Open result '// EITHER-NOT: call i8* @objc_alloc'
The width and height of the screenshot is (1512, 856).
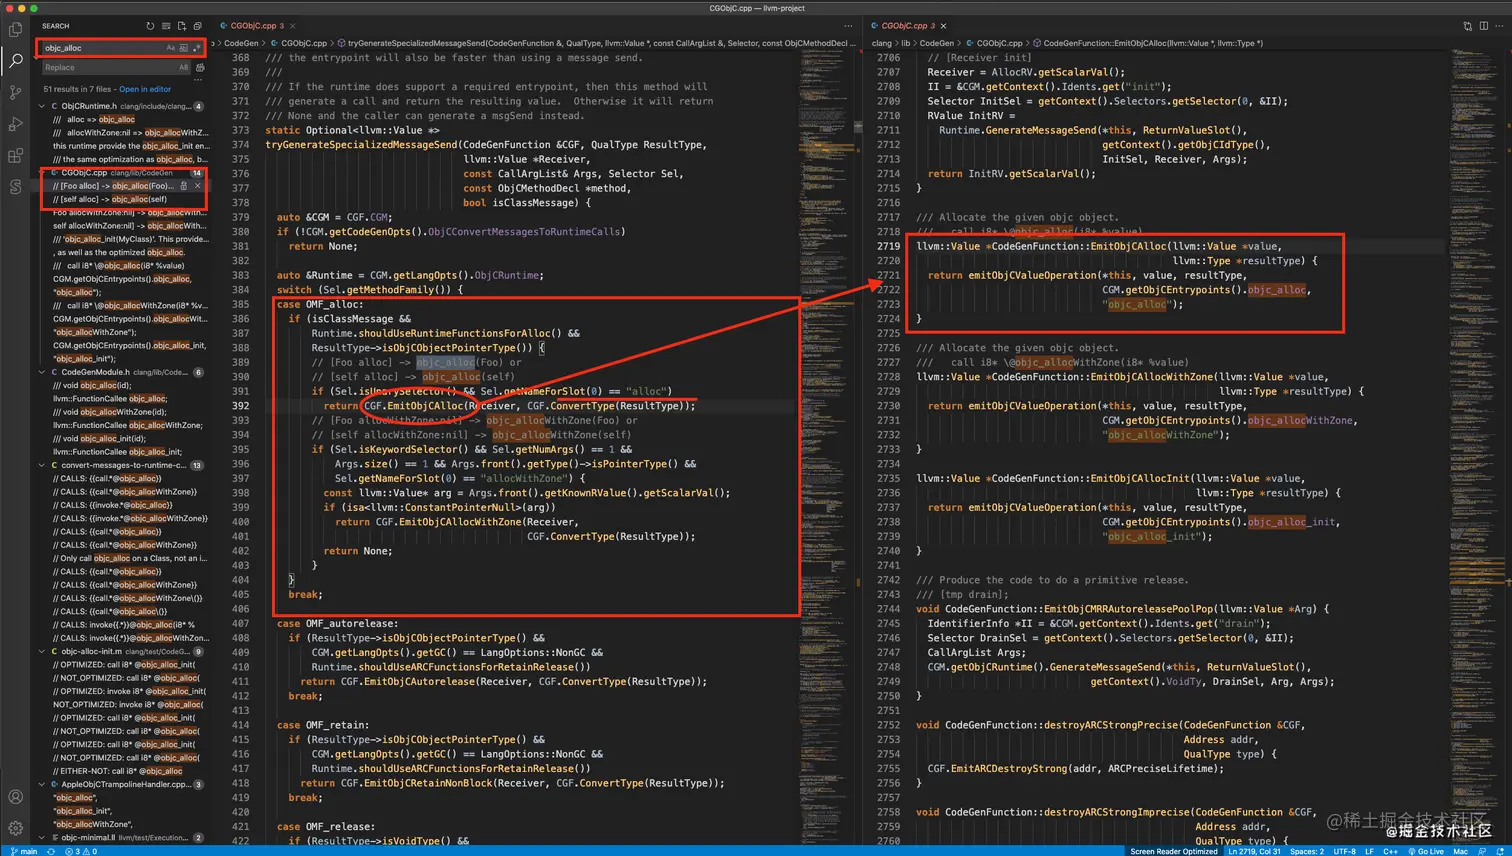click(118, 771)
